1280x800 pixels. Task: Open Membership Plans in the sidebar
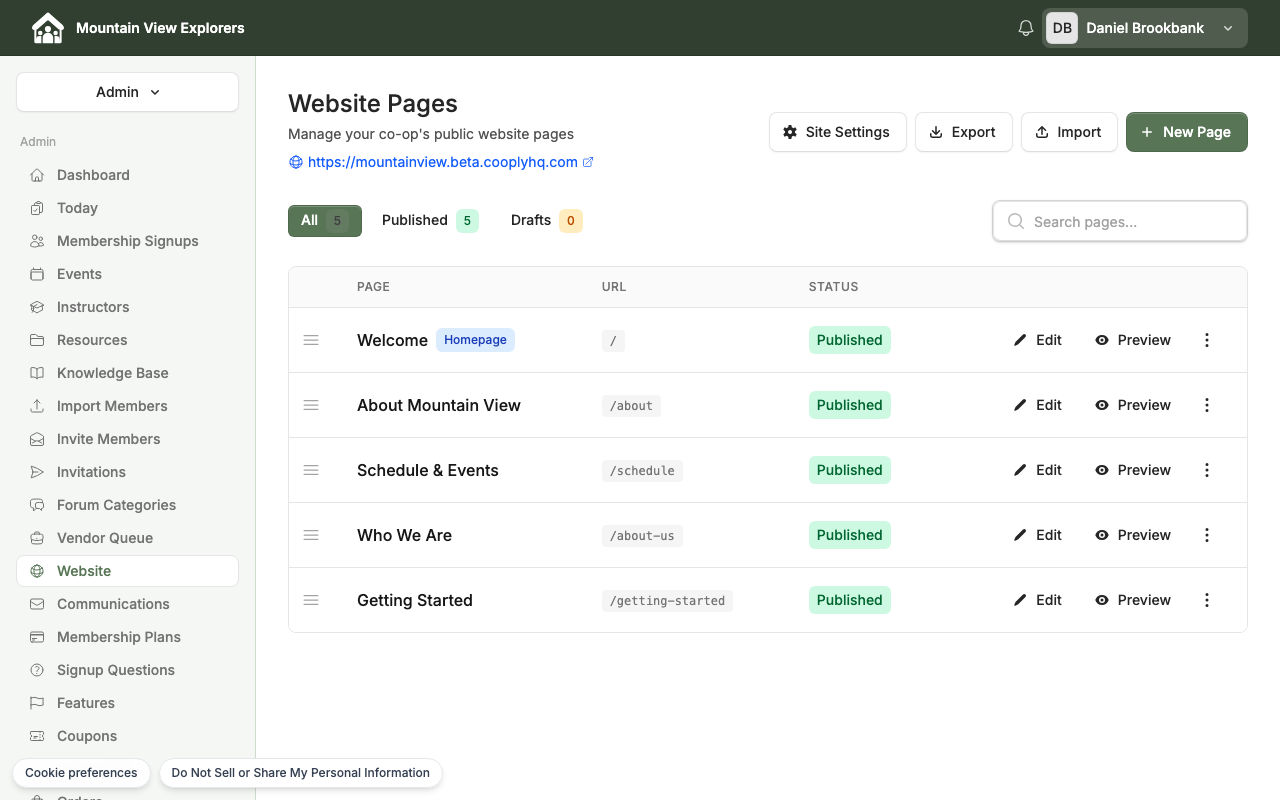127,637
